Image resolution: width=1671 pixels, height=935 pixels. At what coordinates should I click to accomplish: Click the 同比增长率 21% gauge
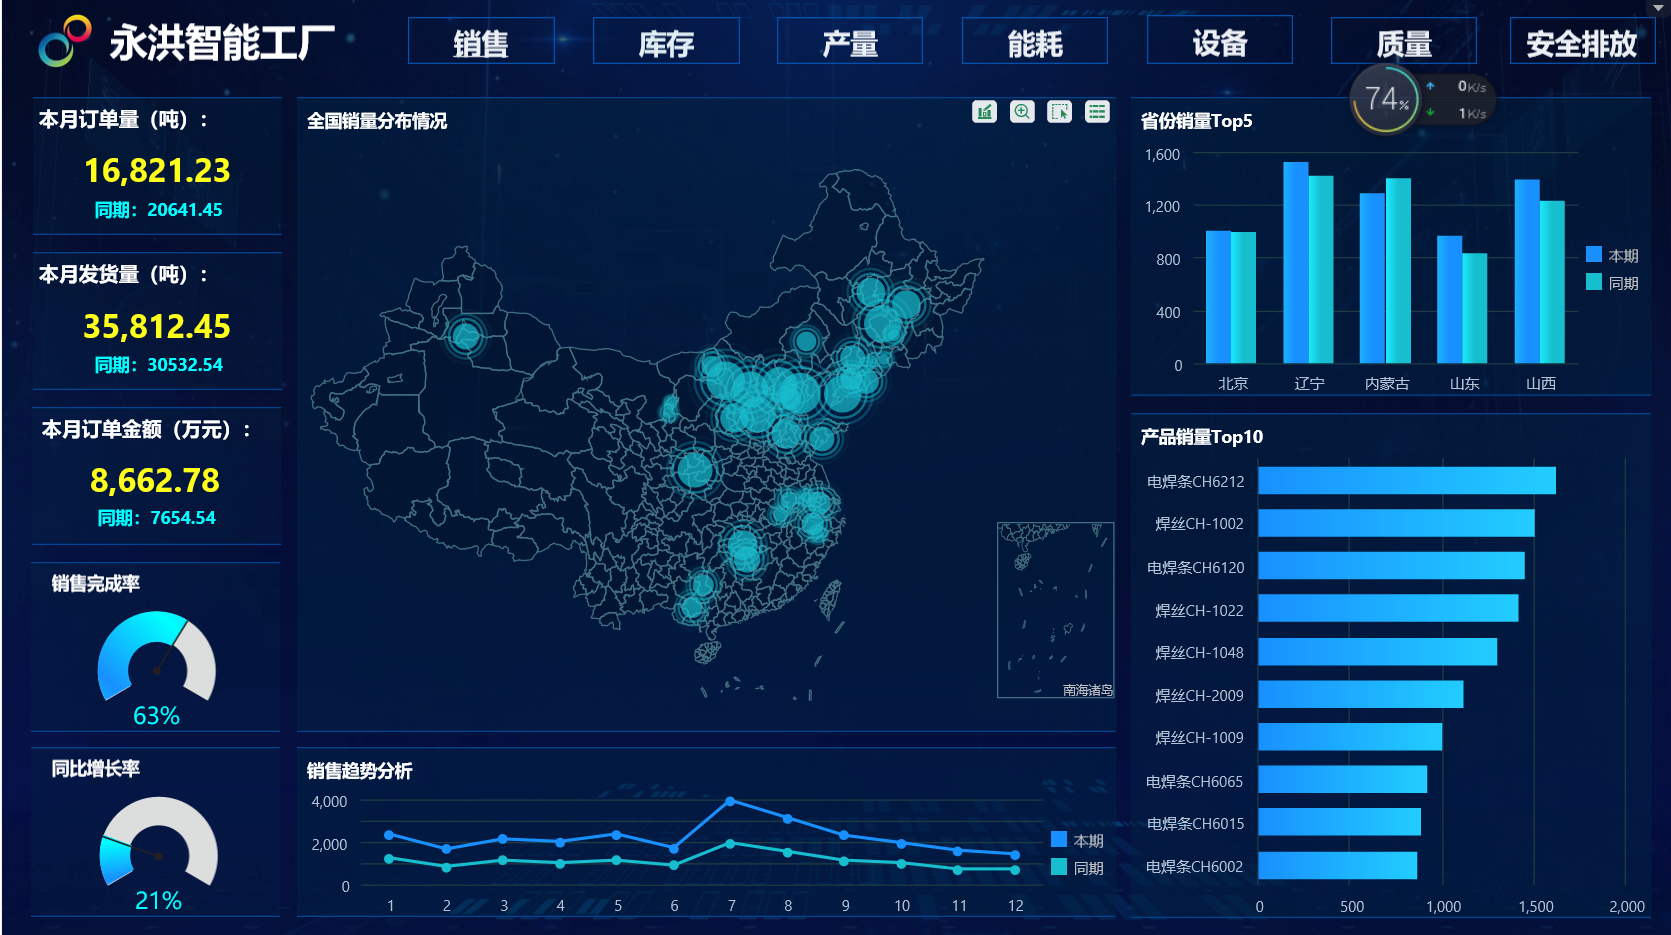158,843
